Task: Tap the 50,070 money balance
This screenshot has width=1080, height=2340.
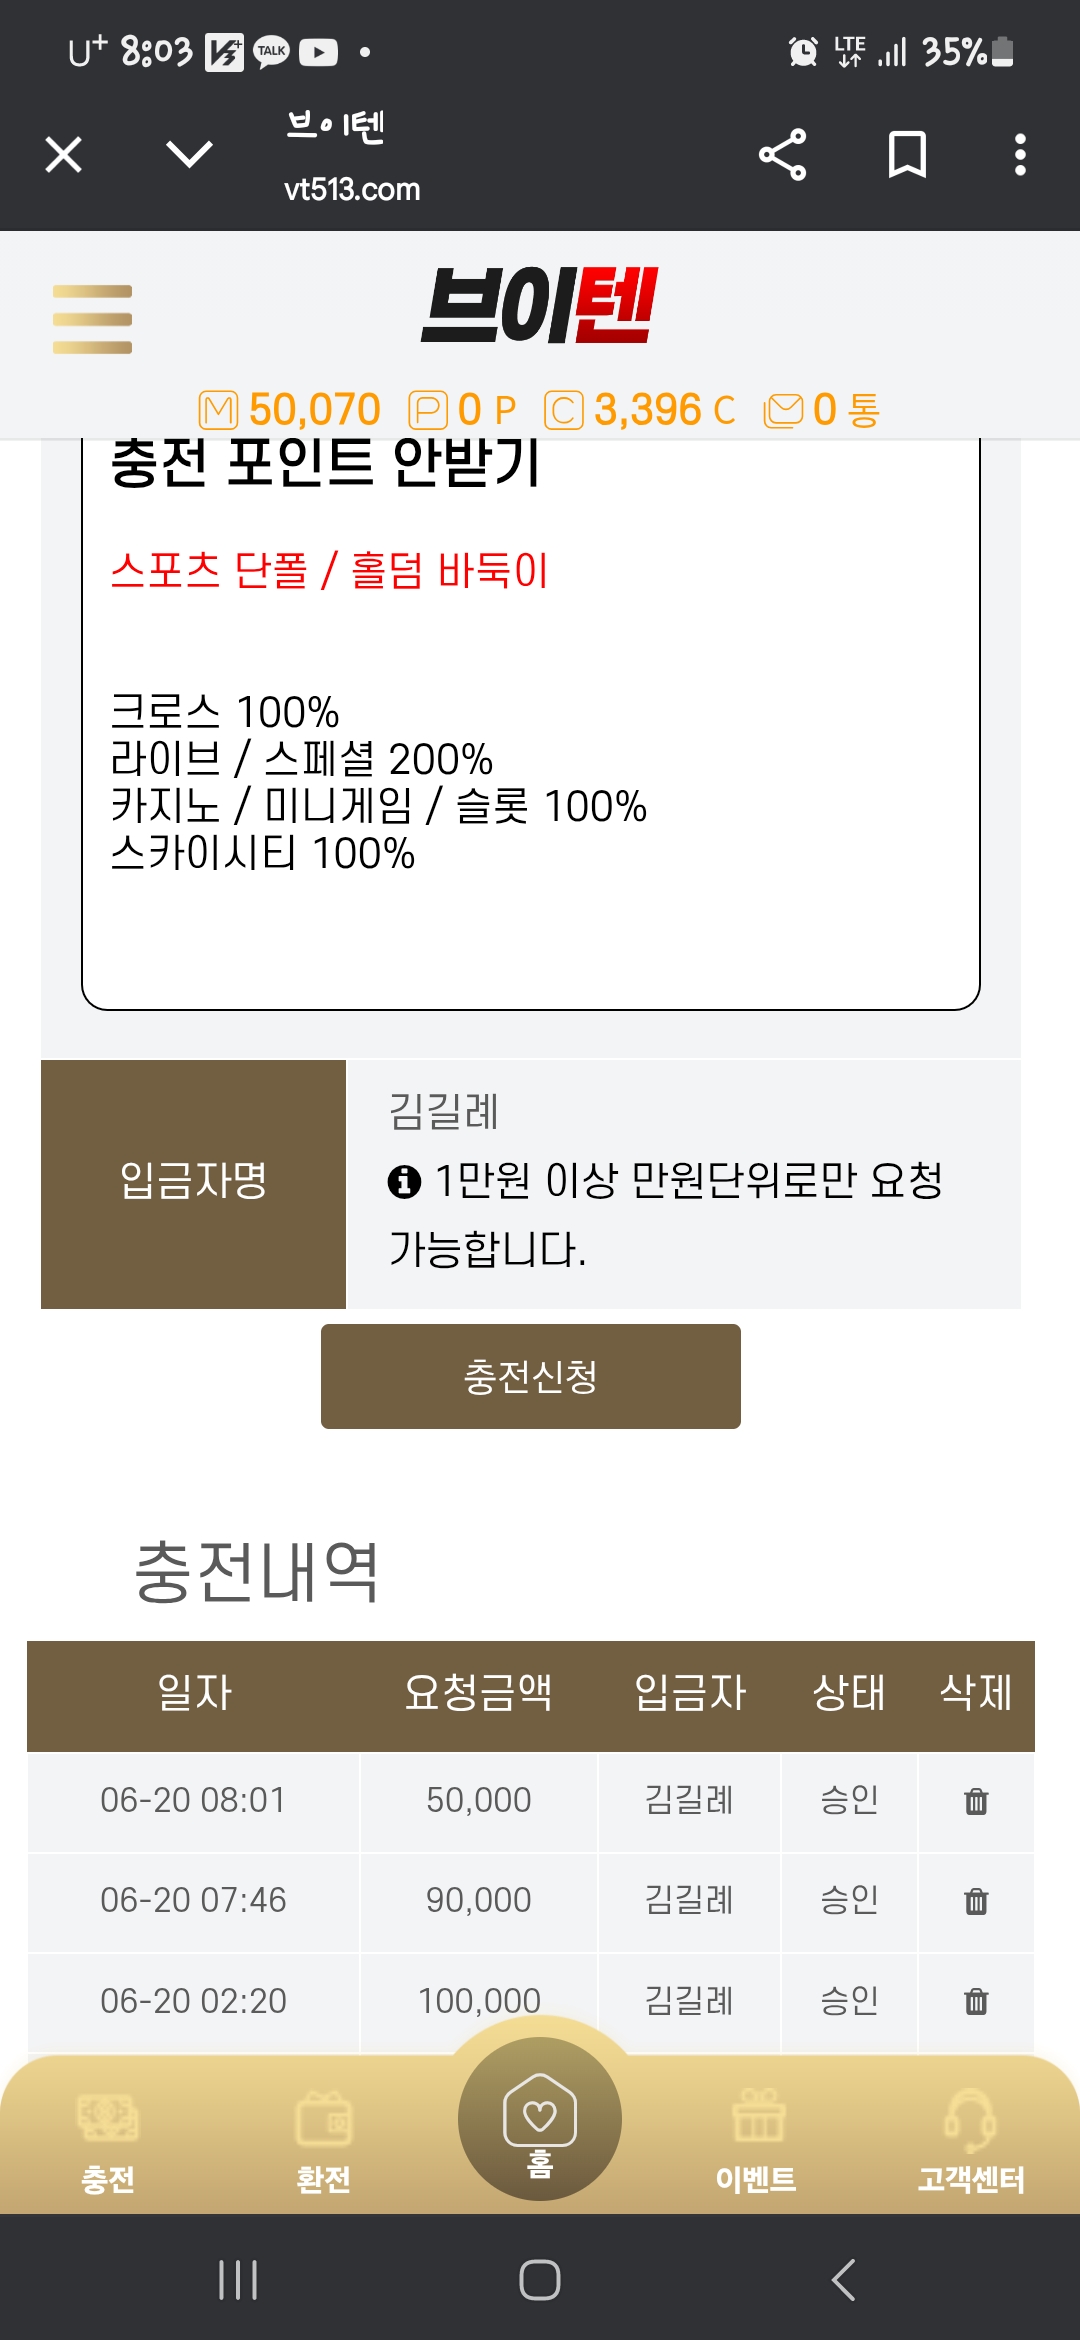Action: pyautogui.click(x=290, y=410)
